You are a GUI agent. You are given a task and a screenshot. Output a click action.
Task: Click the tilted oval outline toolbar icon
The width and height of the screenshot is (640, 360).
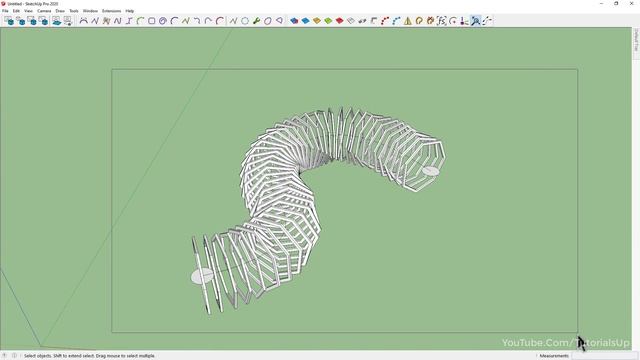tap(268, 21)
